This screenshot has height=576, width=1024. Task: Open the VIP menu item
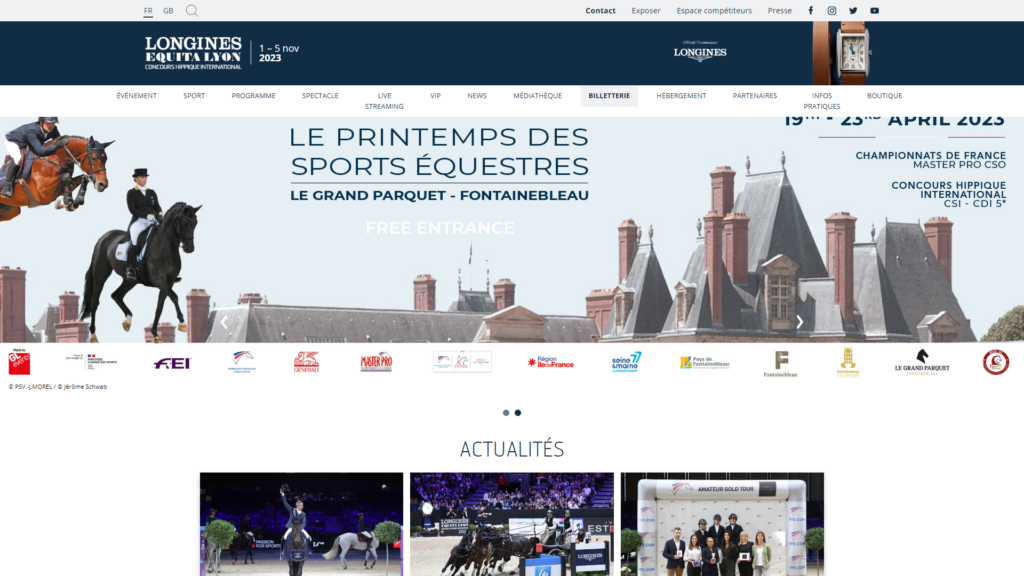(x=436, y=95)
